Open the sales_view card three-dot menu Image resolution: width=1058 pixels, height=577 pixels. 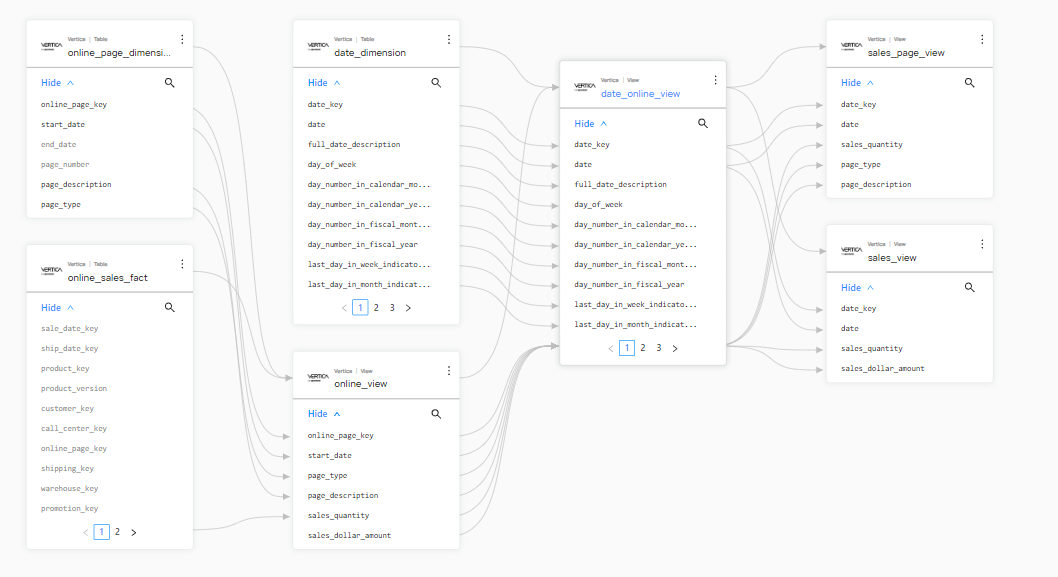coord(982,244)
